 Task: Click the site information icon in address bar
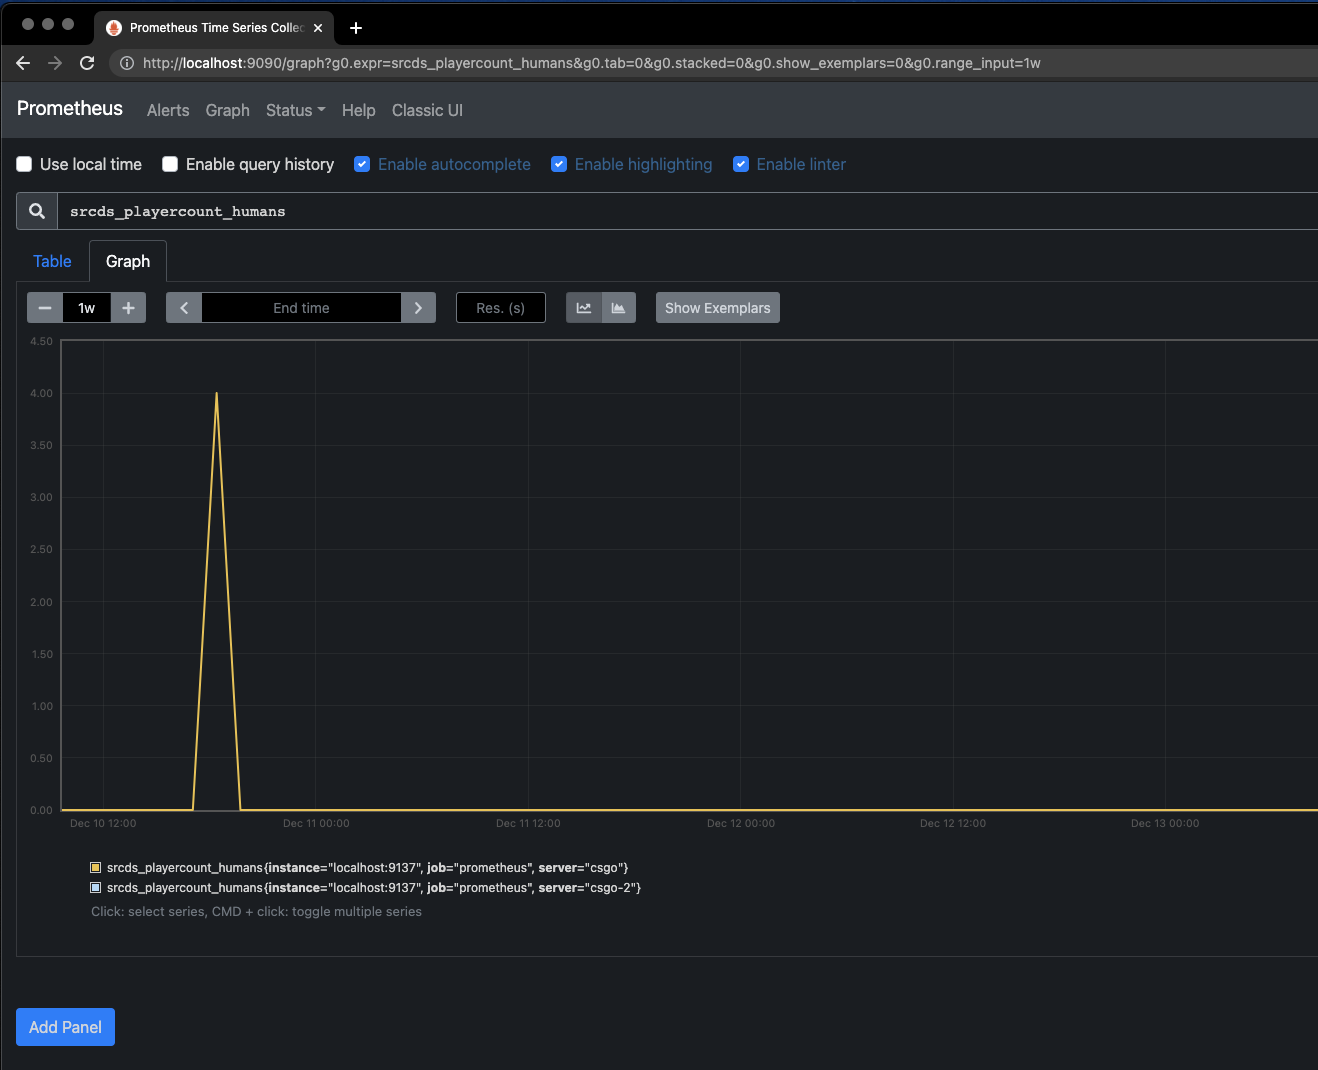(x=127, y=63)
